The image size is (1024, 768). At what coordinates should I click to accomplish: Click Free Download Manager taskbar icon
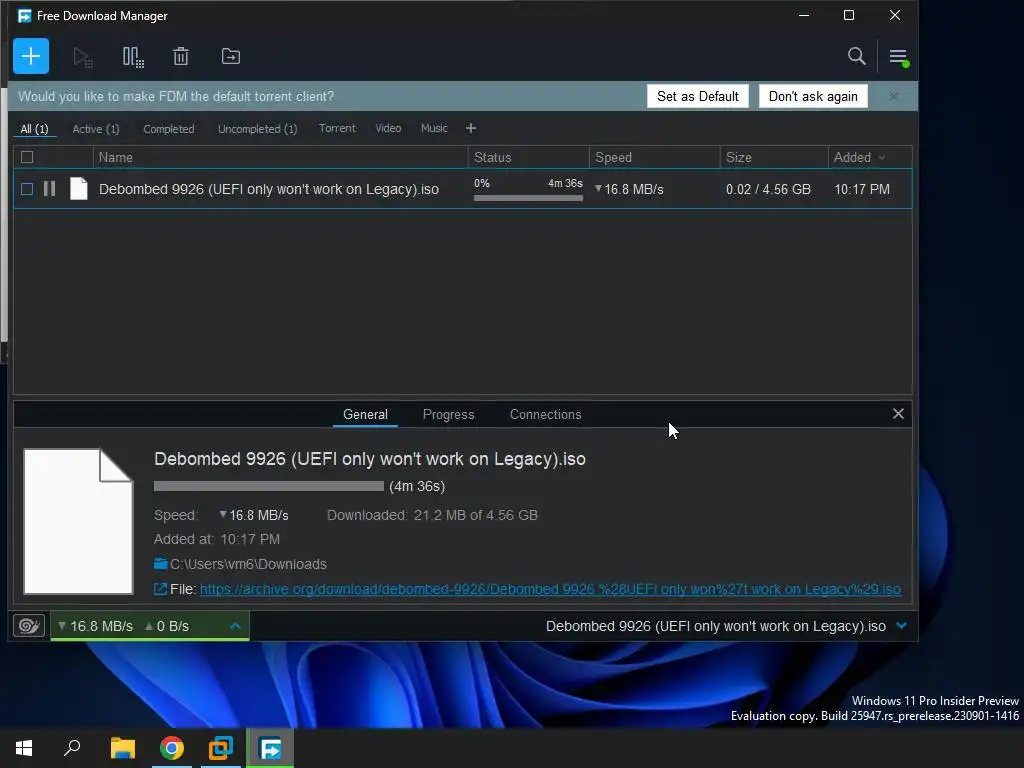pos(270,748)
